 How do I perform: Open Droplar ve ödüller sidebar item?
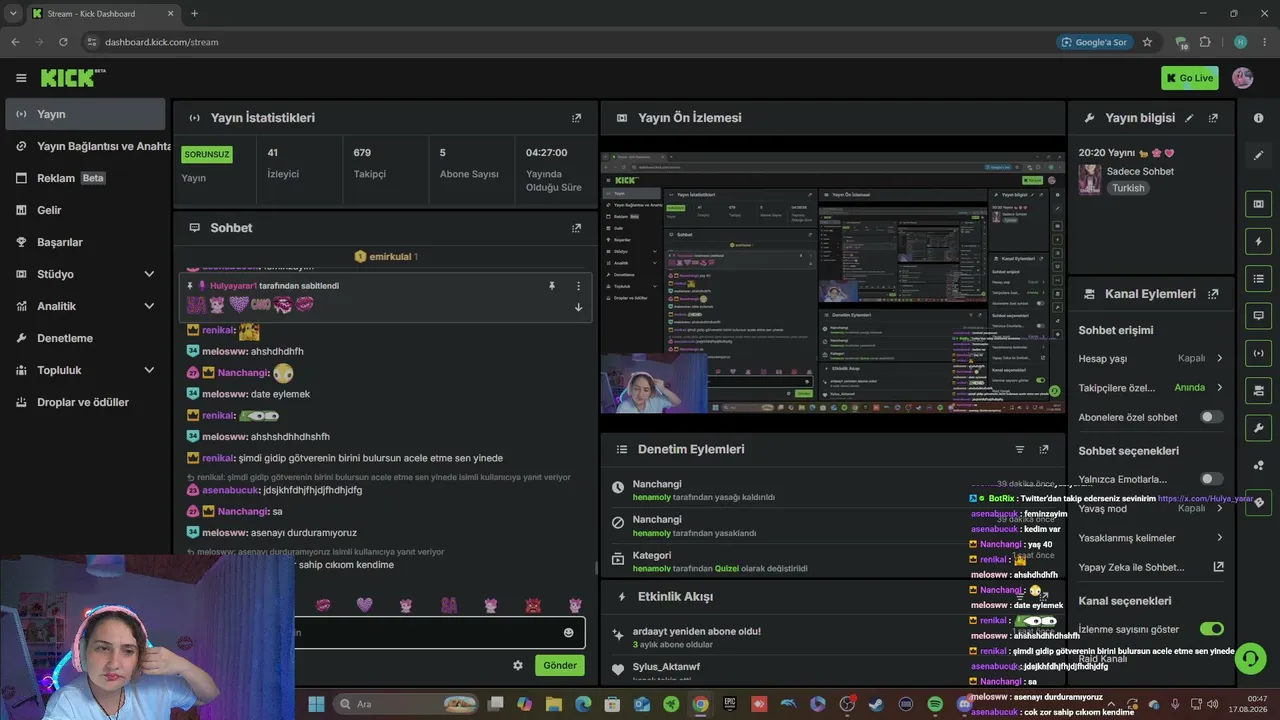(x=85, y=402)
